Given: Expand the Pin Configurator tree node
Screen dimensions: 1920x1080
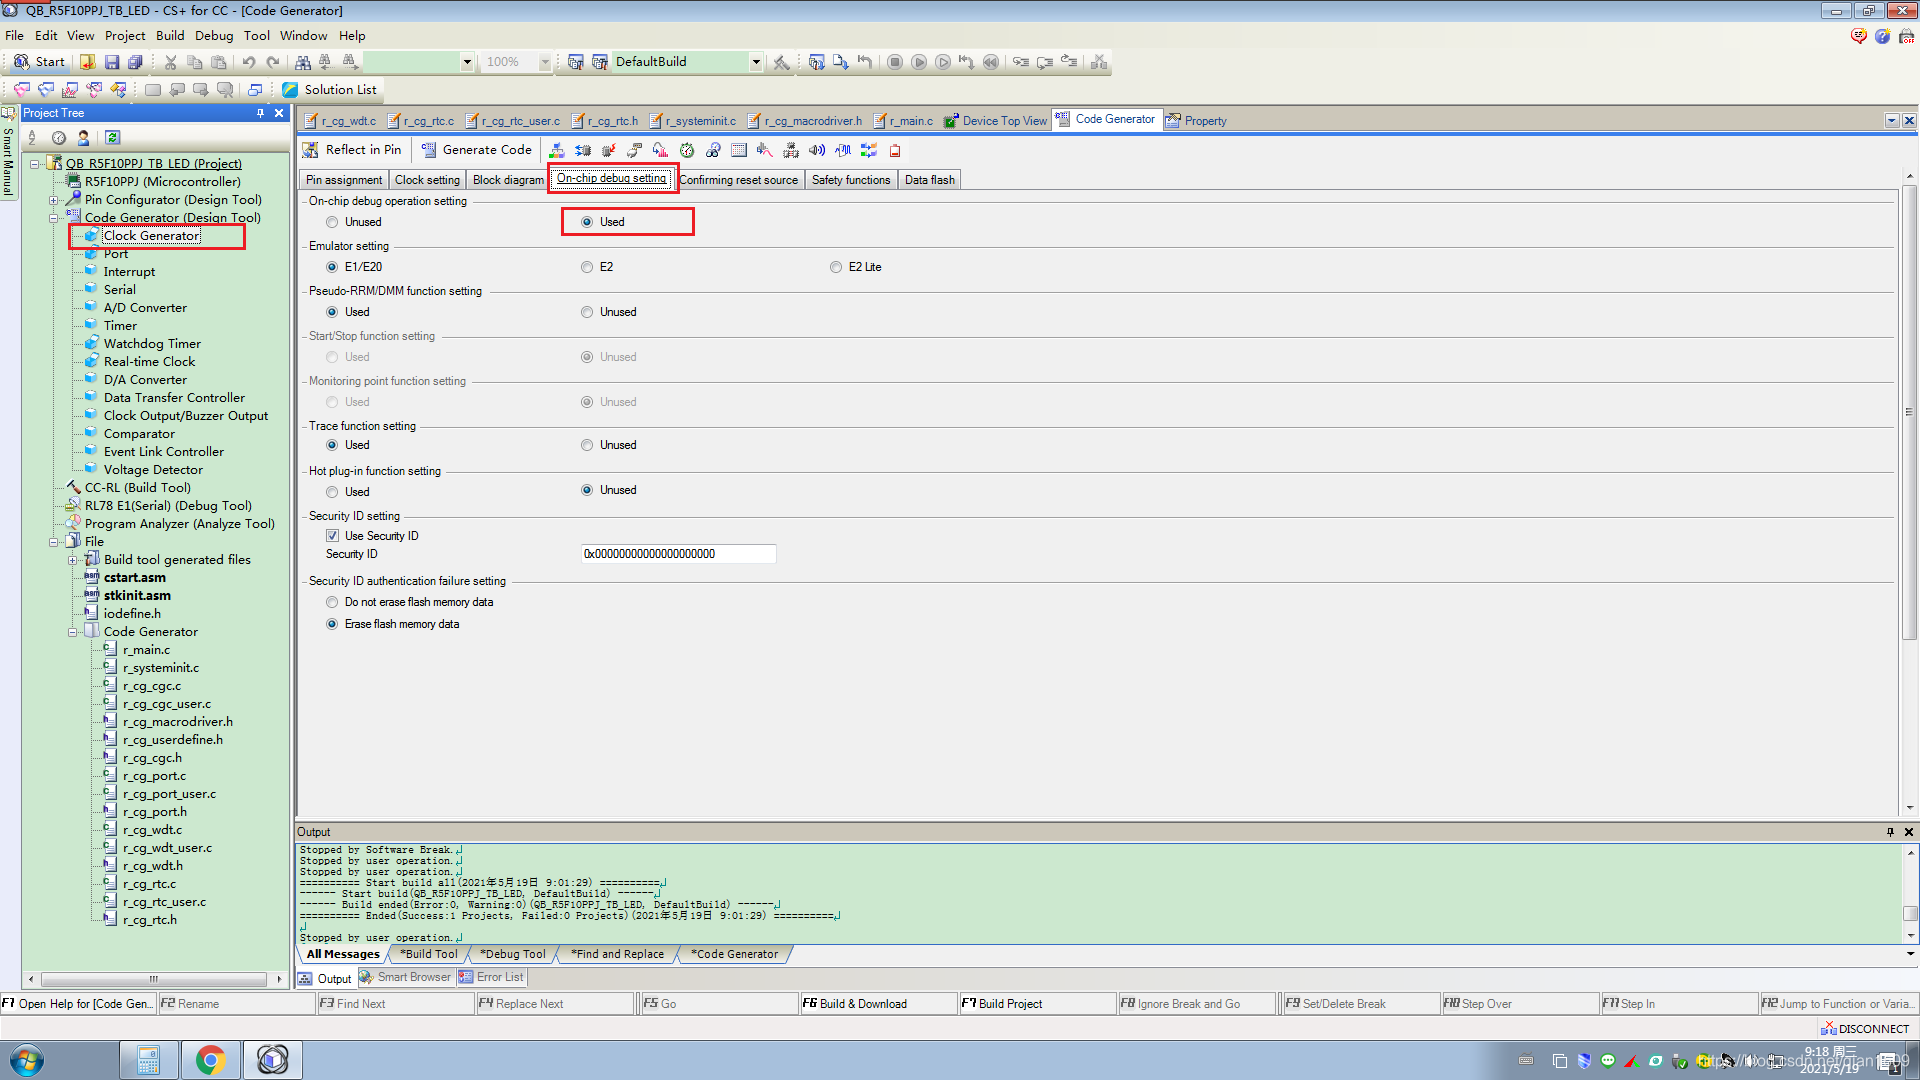Looking at the screenshot, I should coord(53,199).
